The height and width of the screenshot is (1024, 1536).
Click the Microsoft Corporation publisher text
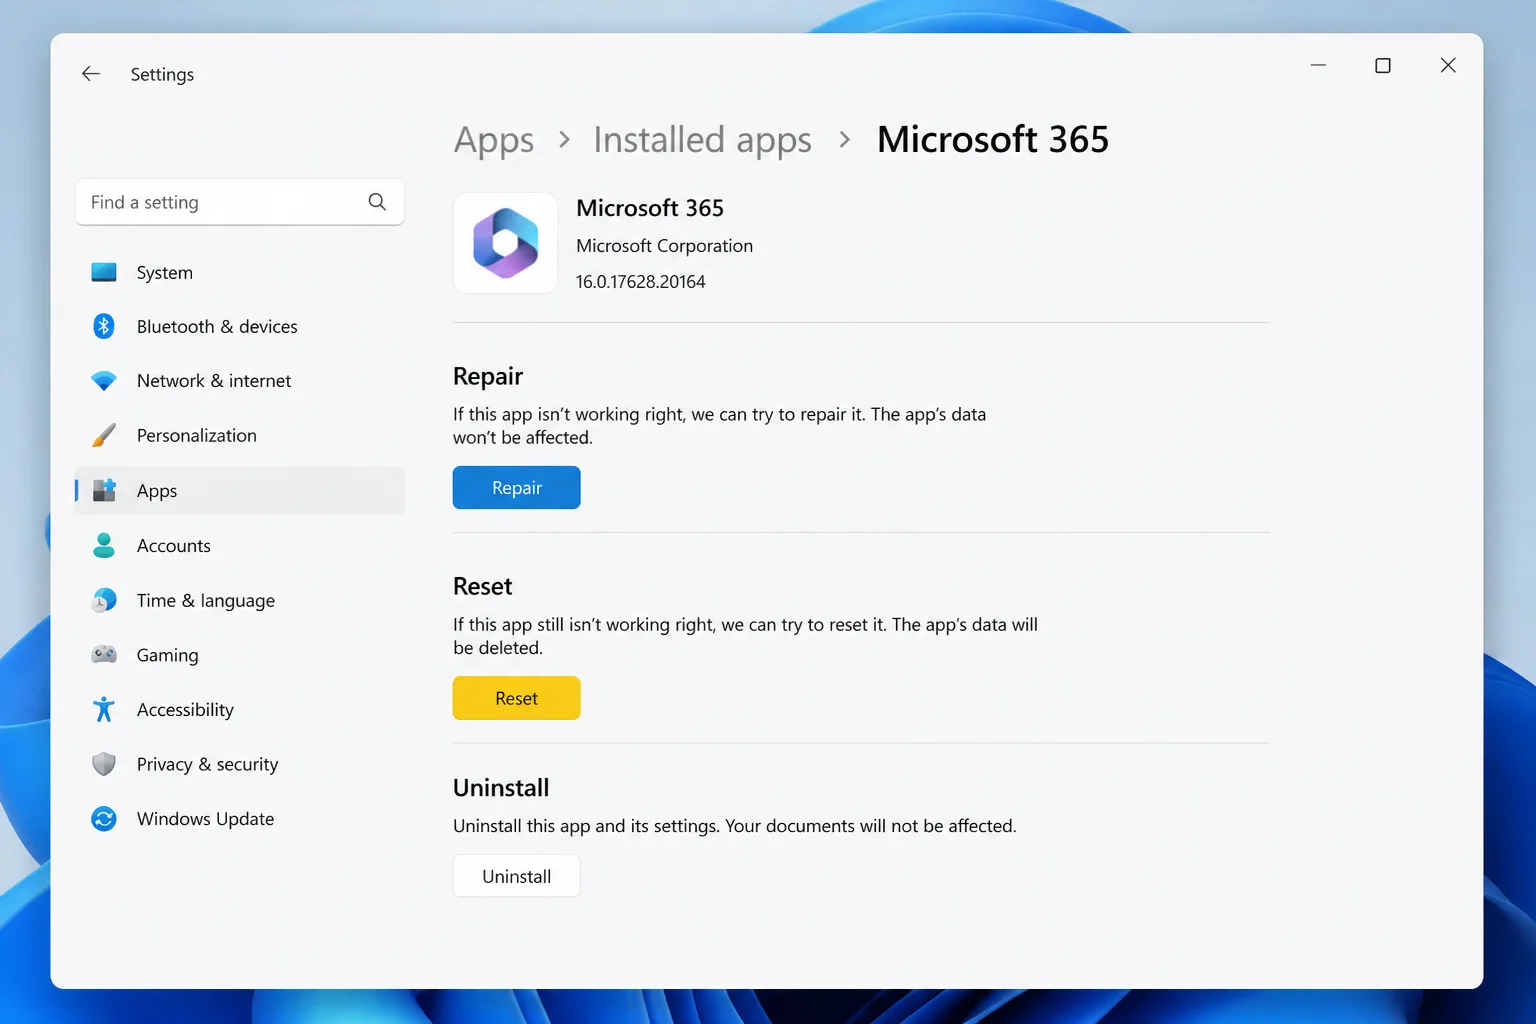(664, 246)
